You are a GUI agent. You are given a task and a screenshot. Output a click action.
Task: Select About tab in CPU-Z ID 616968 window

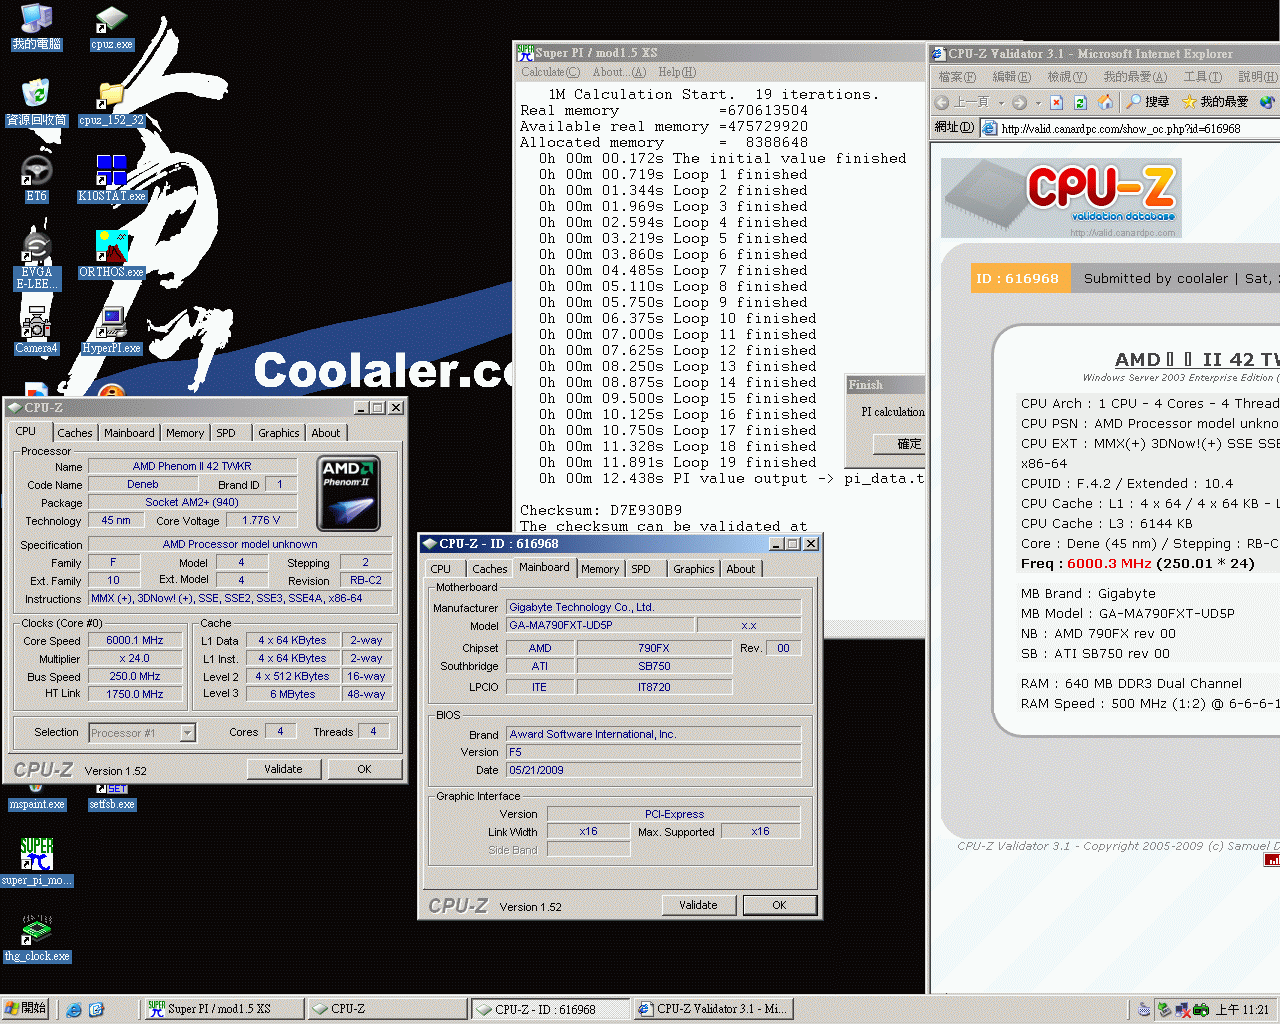click(x=741, y=569)
